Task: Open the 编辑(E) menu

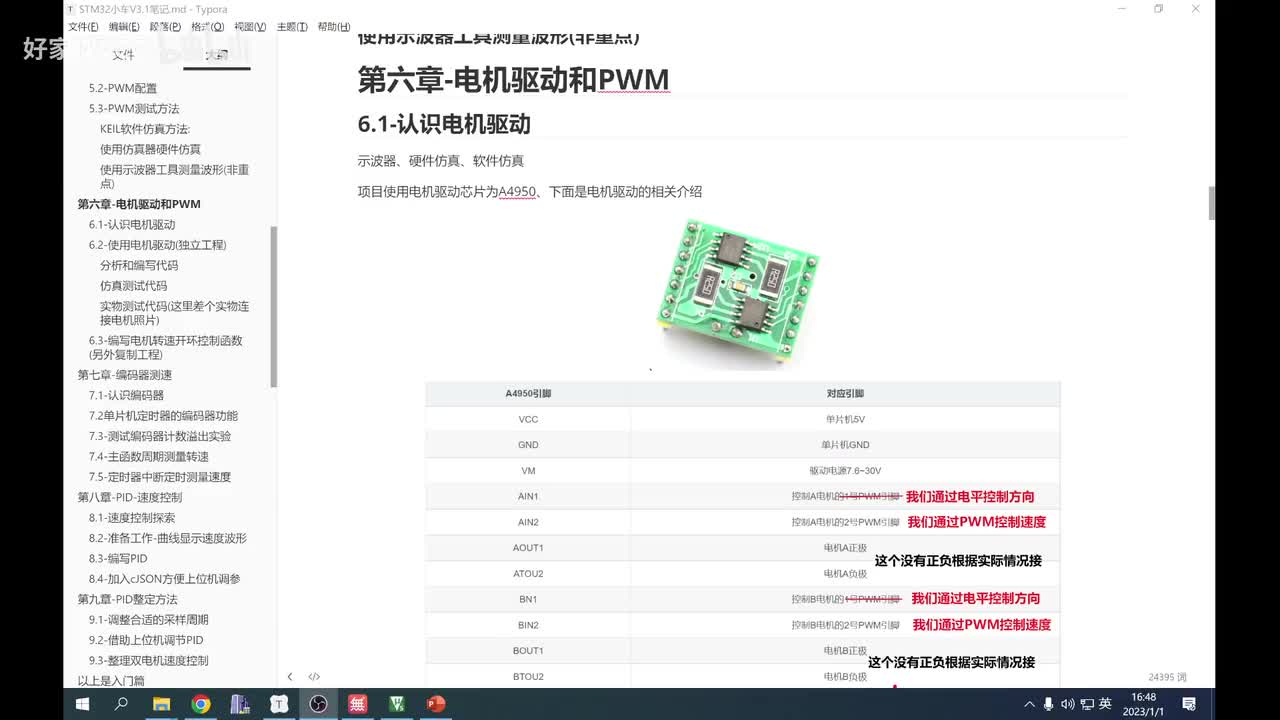Action: tap(124, 27)
